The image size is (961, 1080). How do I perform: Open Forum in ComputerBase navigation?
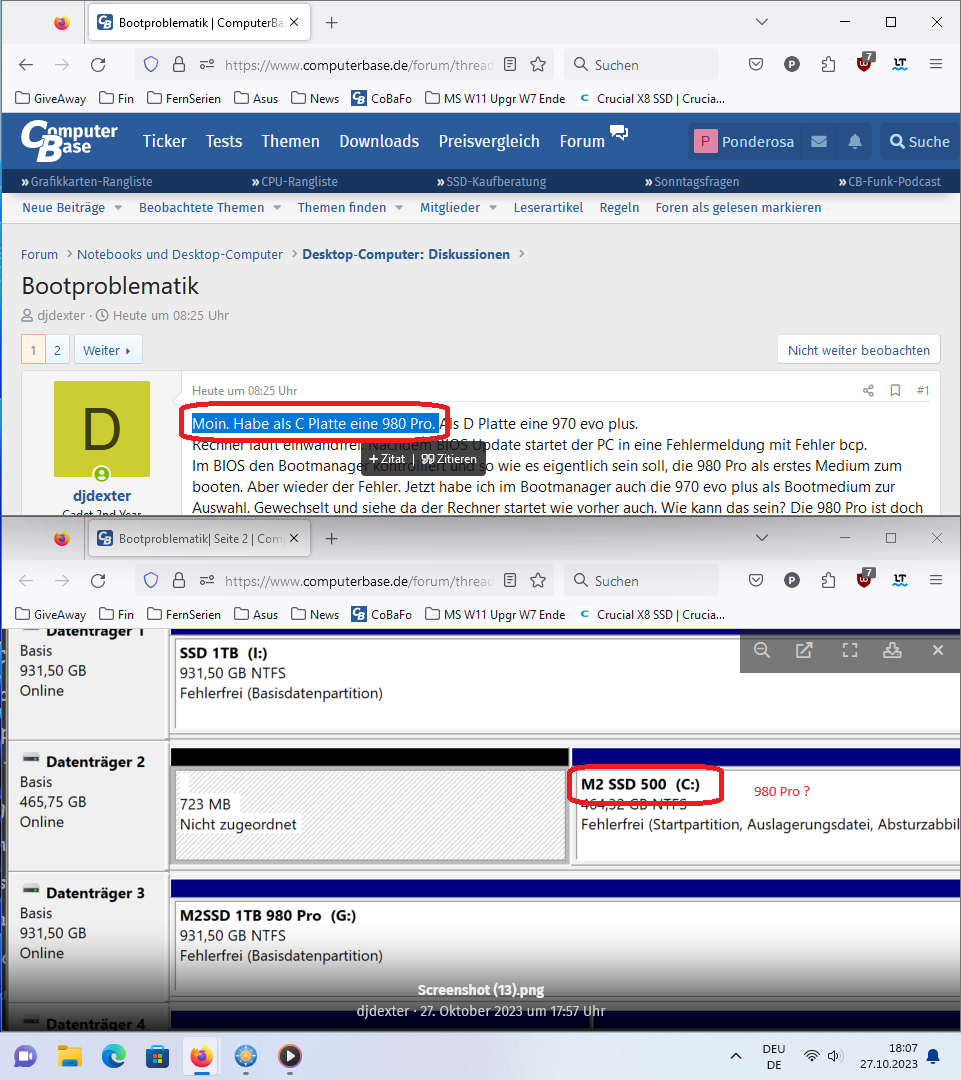[x=582, y=141]
